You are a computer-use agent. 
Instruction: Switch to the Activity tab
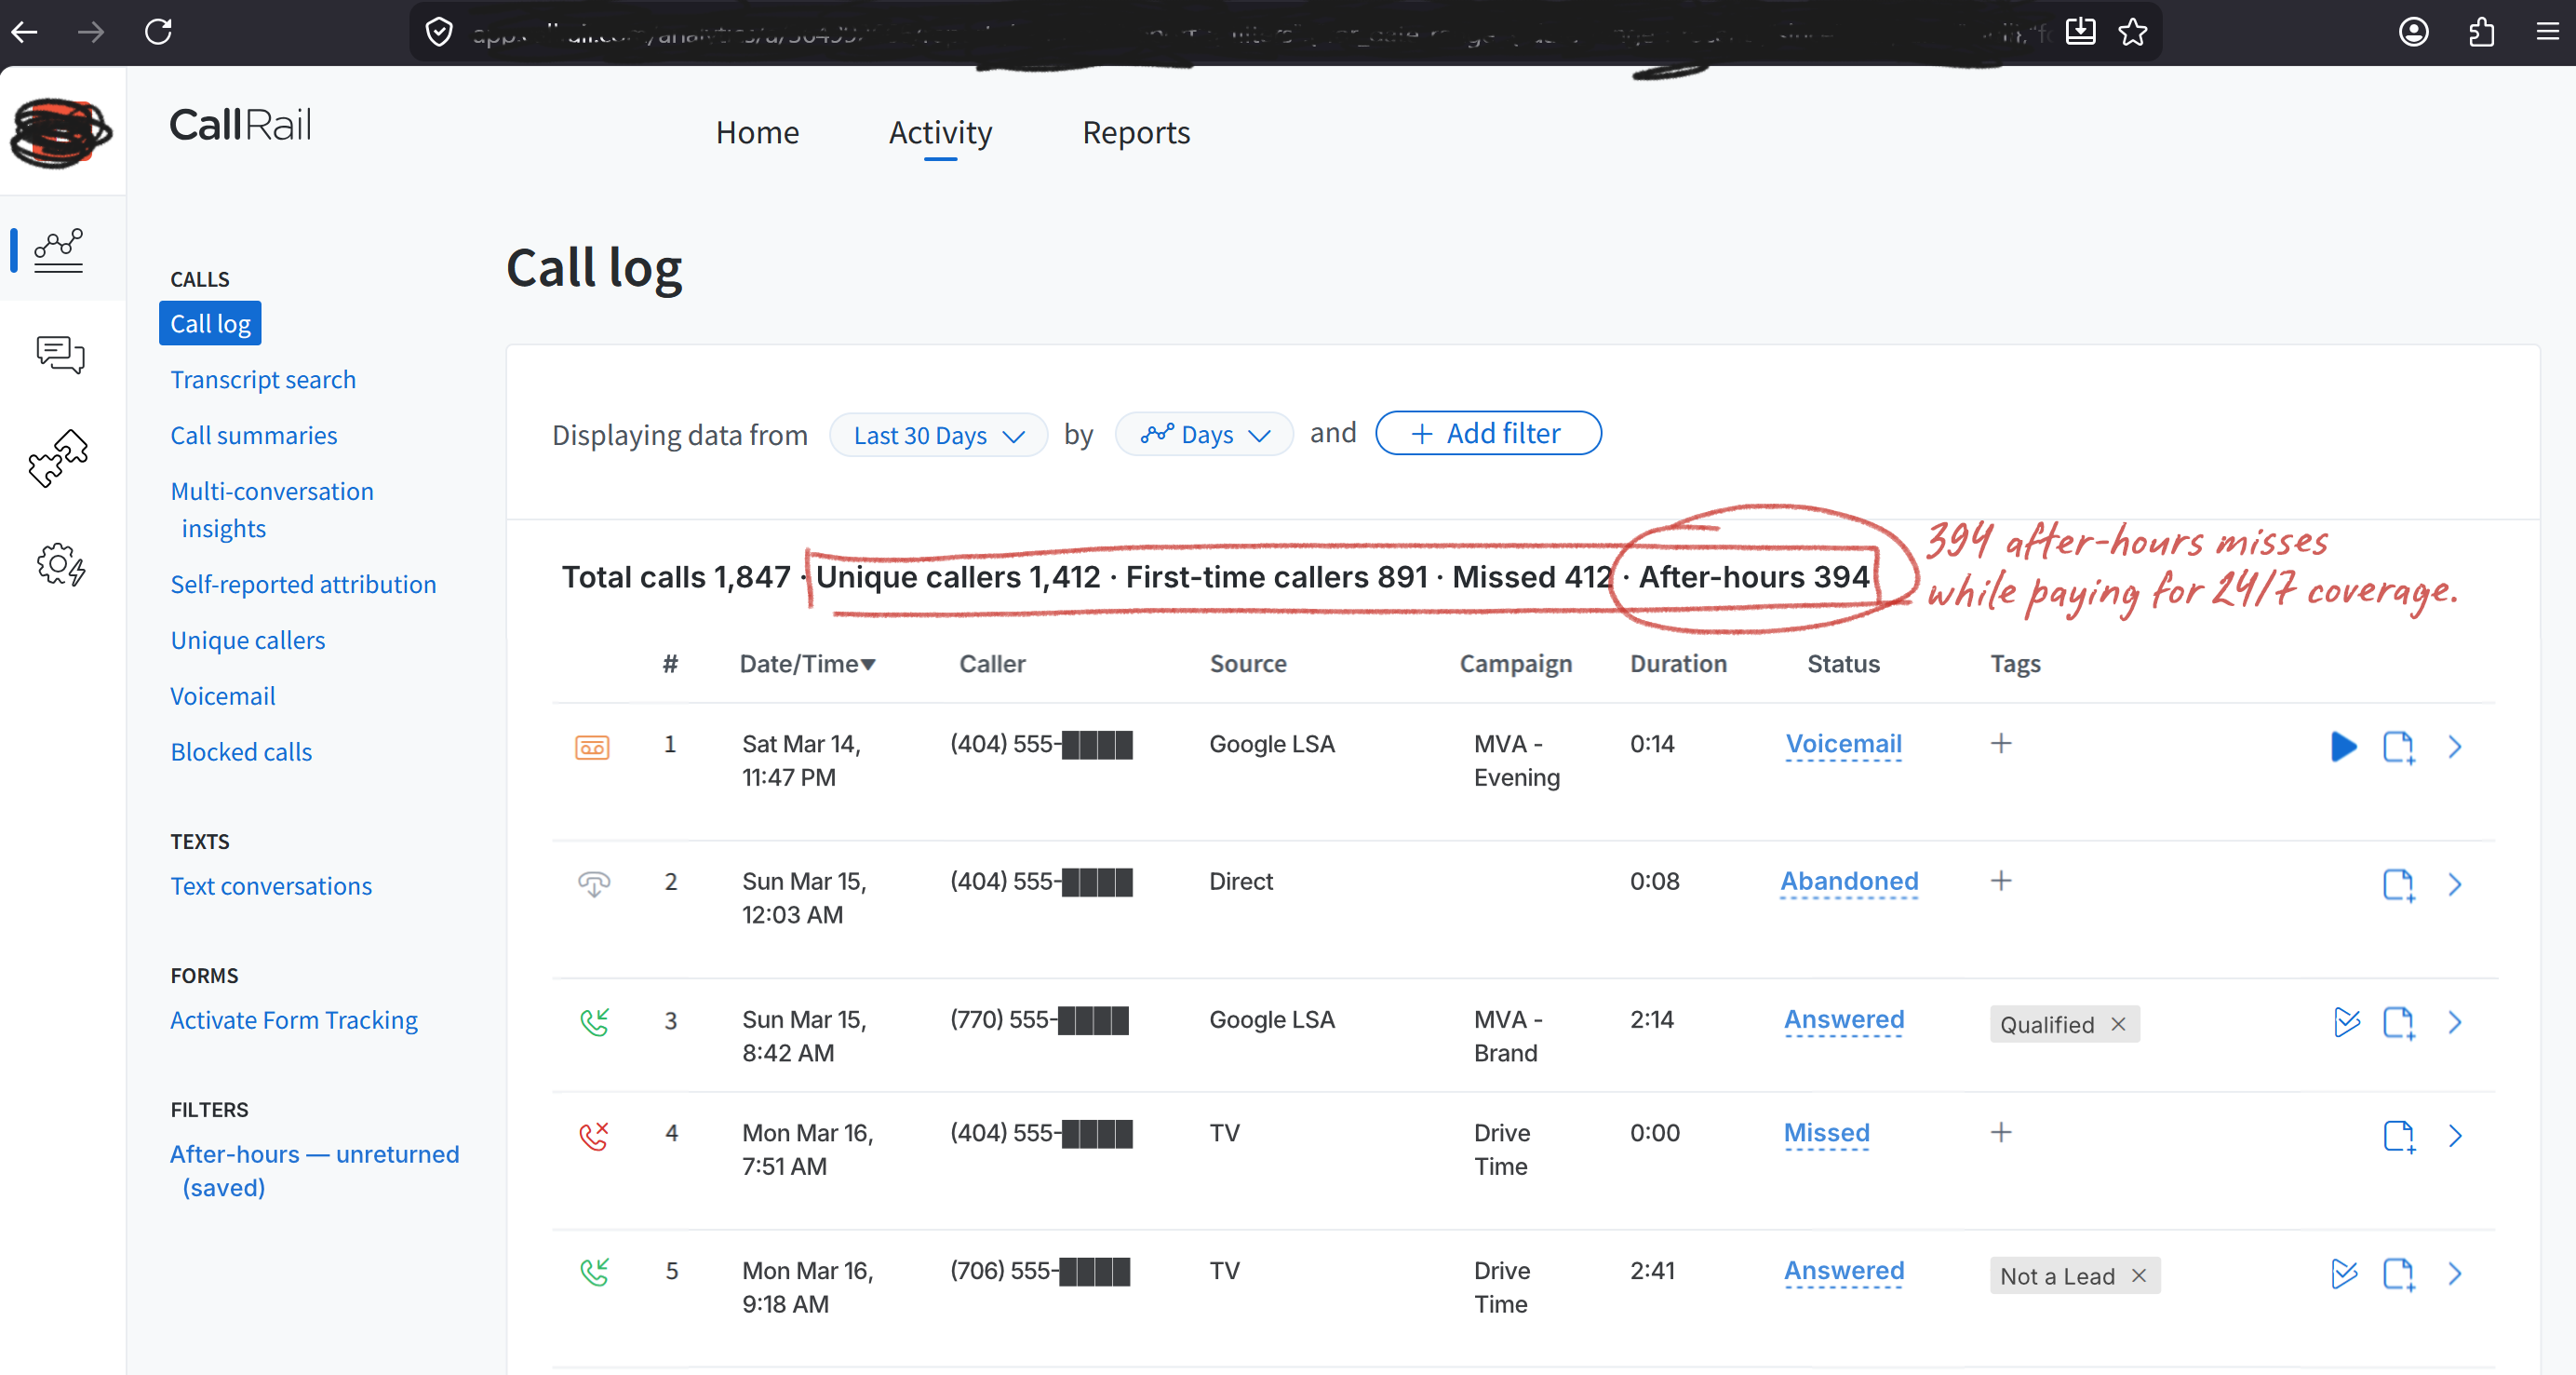click(940, 132)
